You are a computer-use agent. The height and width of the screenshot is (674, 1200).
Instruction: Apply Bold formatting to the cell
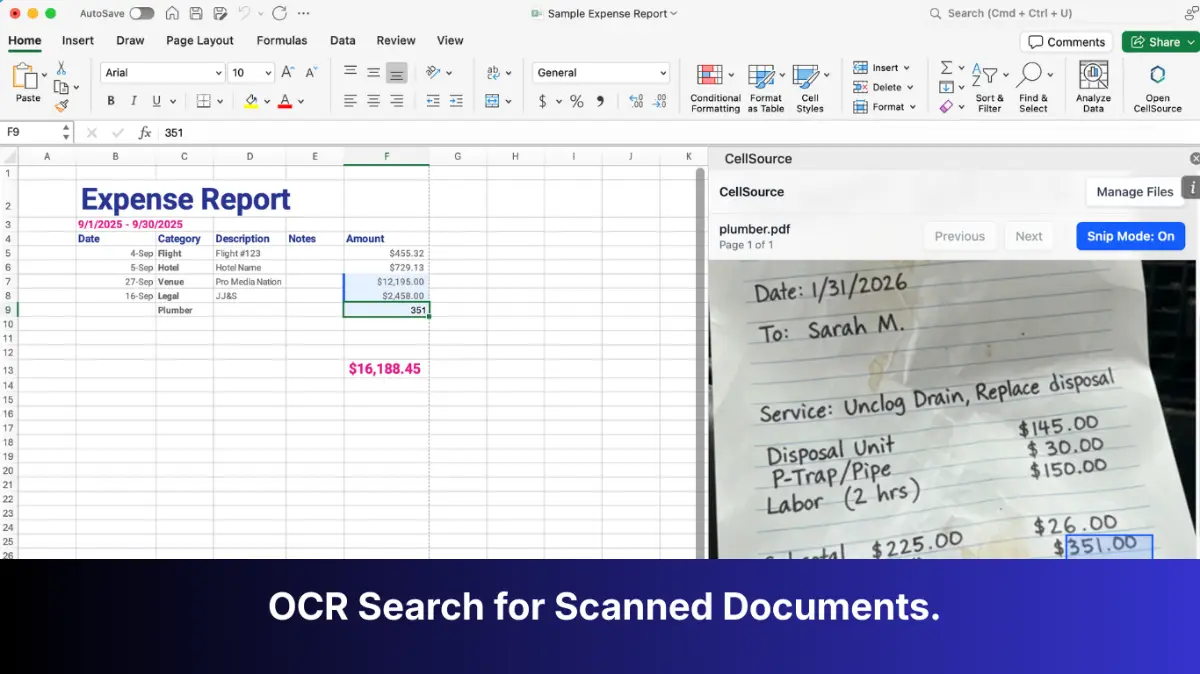coord(111,101)
